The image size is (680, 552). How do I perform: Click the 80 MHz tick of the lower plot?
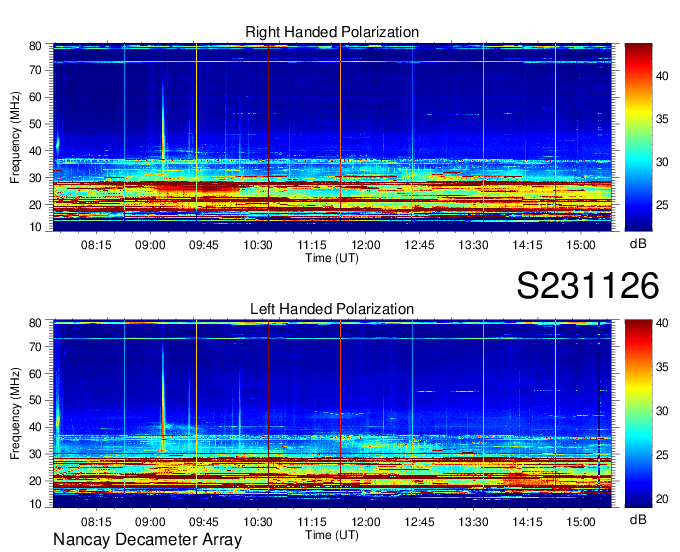coord(35,323)
